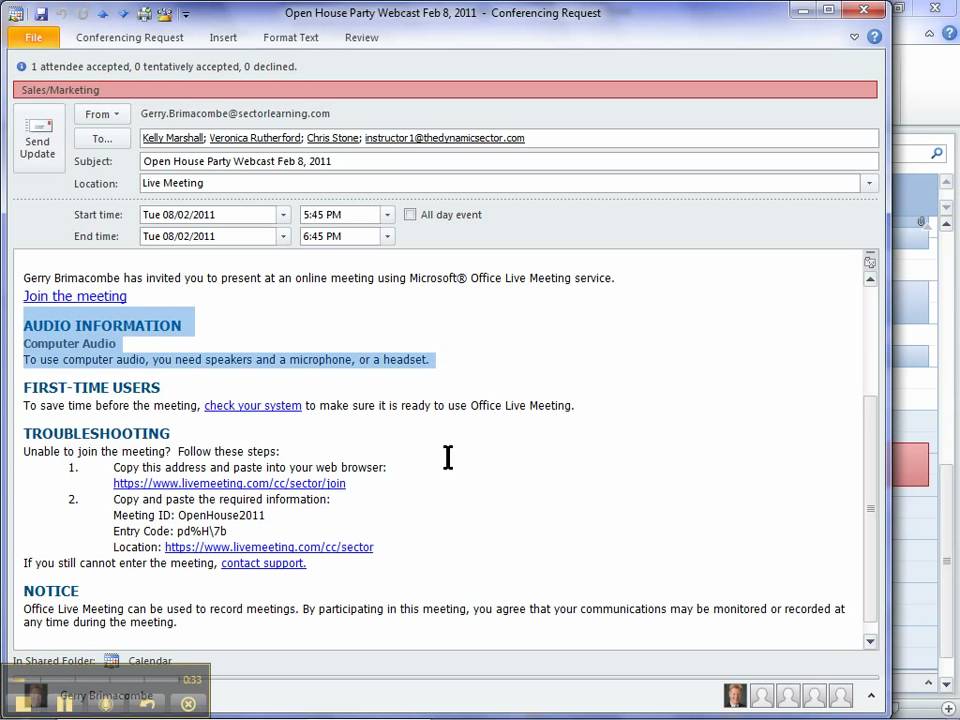Click the To... recipients button
The height and width of the screenshot is (720, 960).
[102, 139]
